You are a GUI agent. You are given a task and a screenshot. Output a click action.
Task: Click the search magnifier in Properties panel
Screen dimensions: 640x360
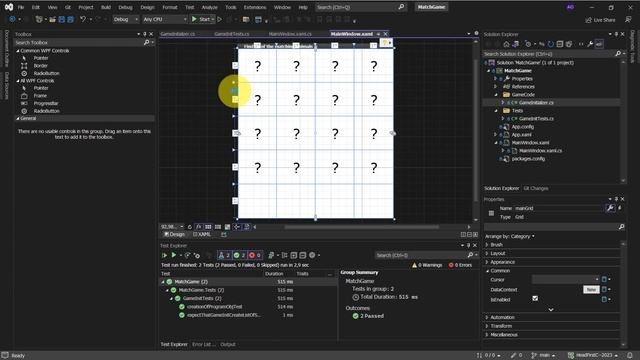point(621,227)
